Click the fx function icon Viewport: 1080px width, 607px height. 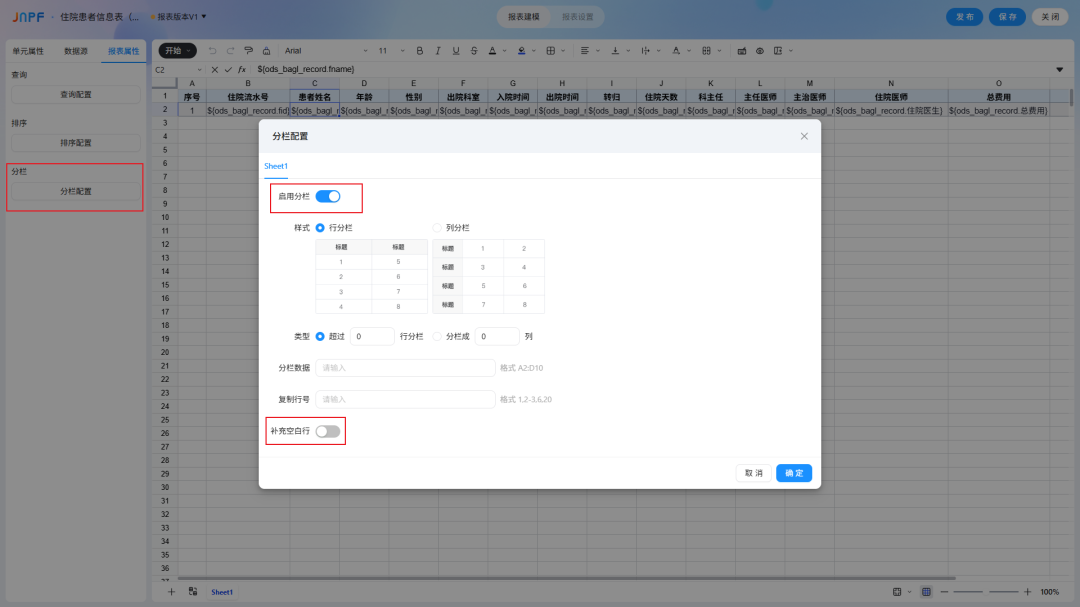click(x=242, y=70)
